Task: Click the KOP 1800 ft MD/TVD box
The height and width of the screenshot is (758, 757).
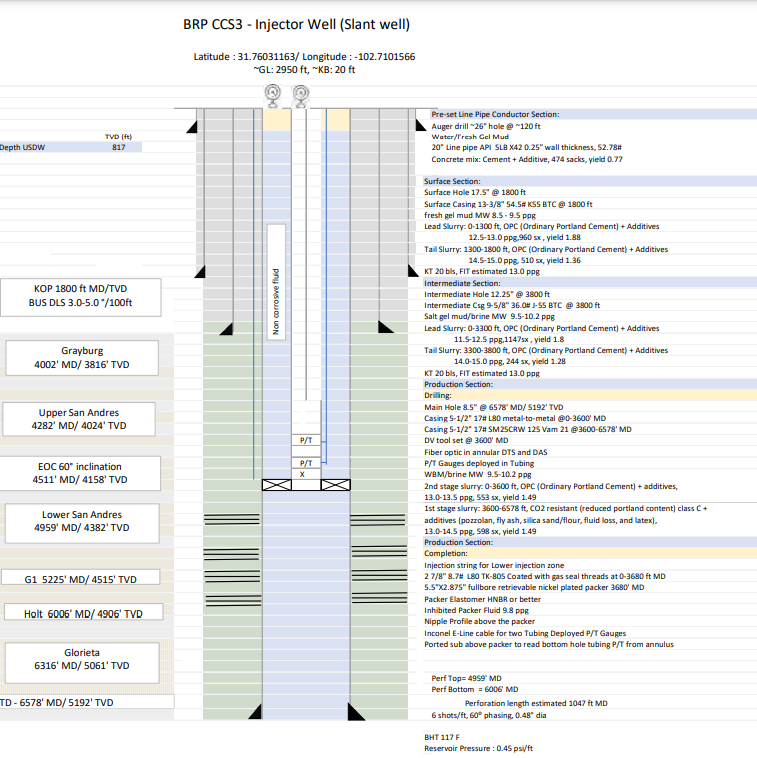Action: click(81, 295)
